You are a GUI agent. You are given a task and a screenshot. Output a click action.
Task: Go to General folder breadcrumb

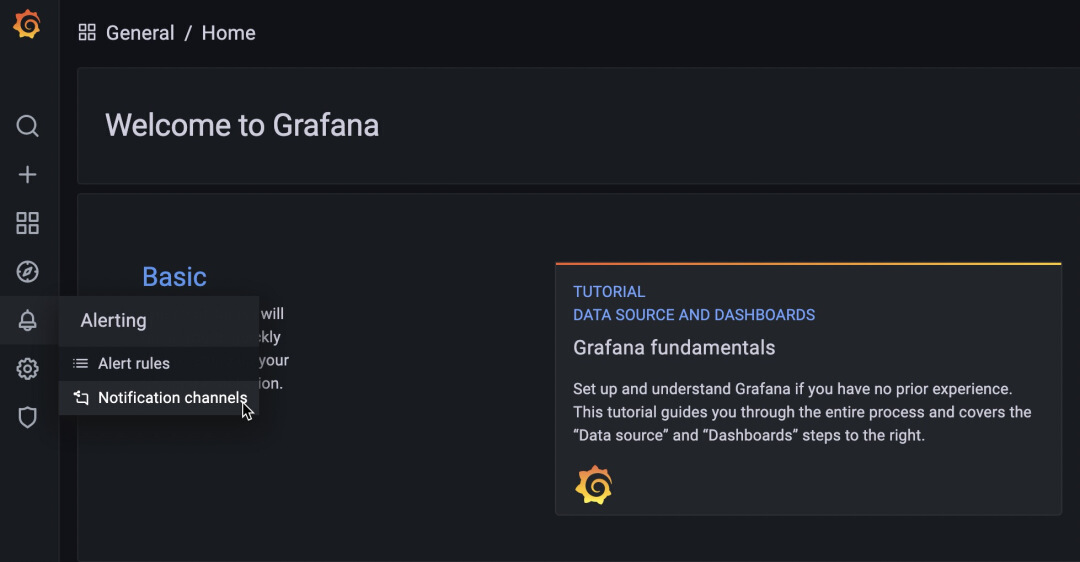click(140, 32)
